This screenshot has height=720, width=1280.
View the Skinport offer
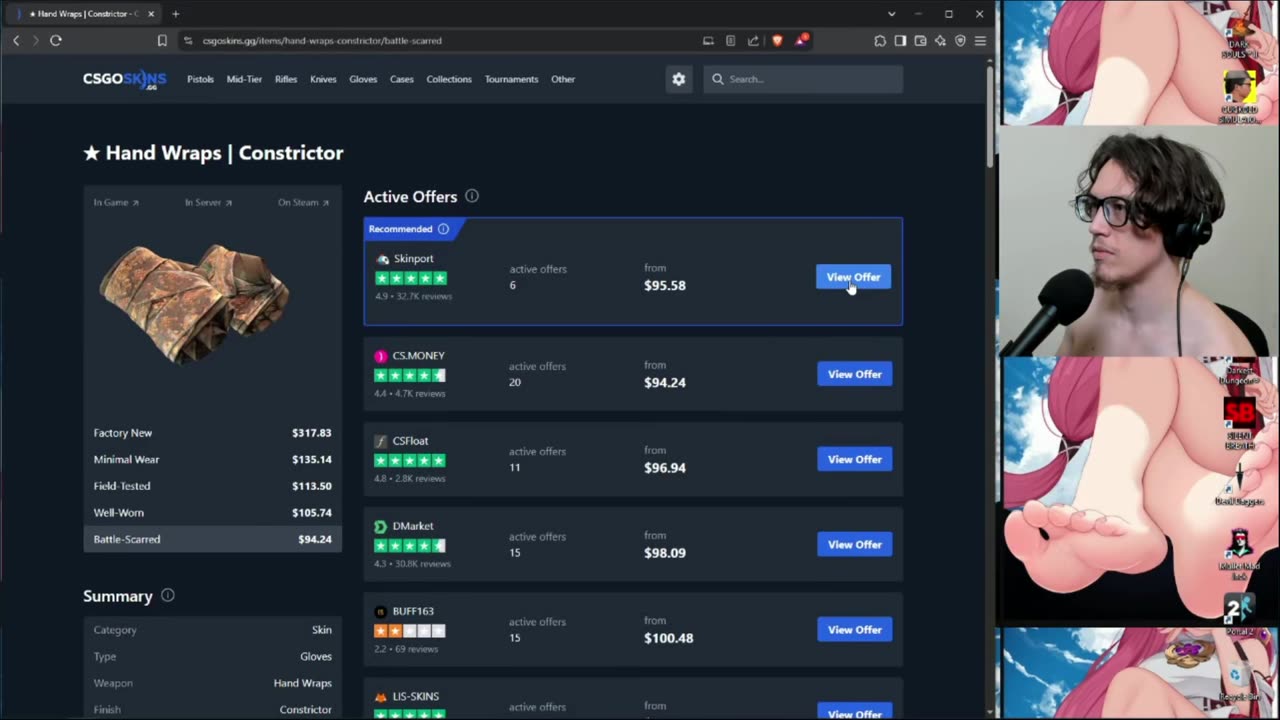tap(853, 277)
